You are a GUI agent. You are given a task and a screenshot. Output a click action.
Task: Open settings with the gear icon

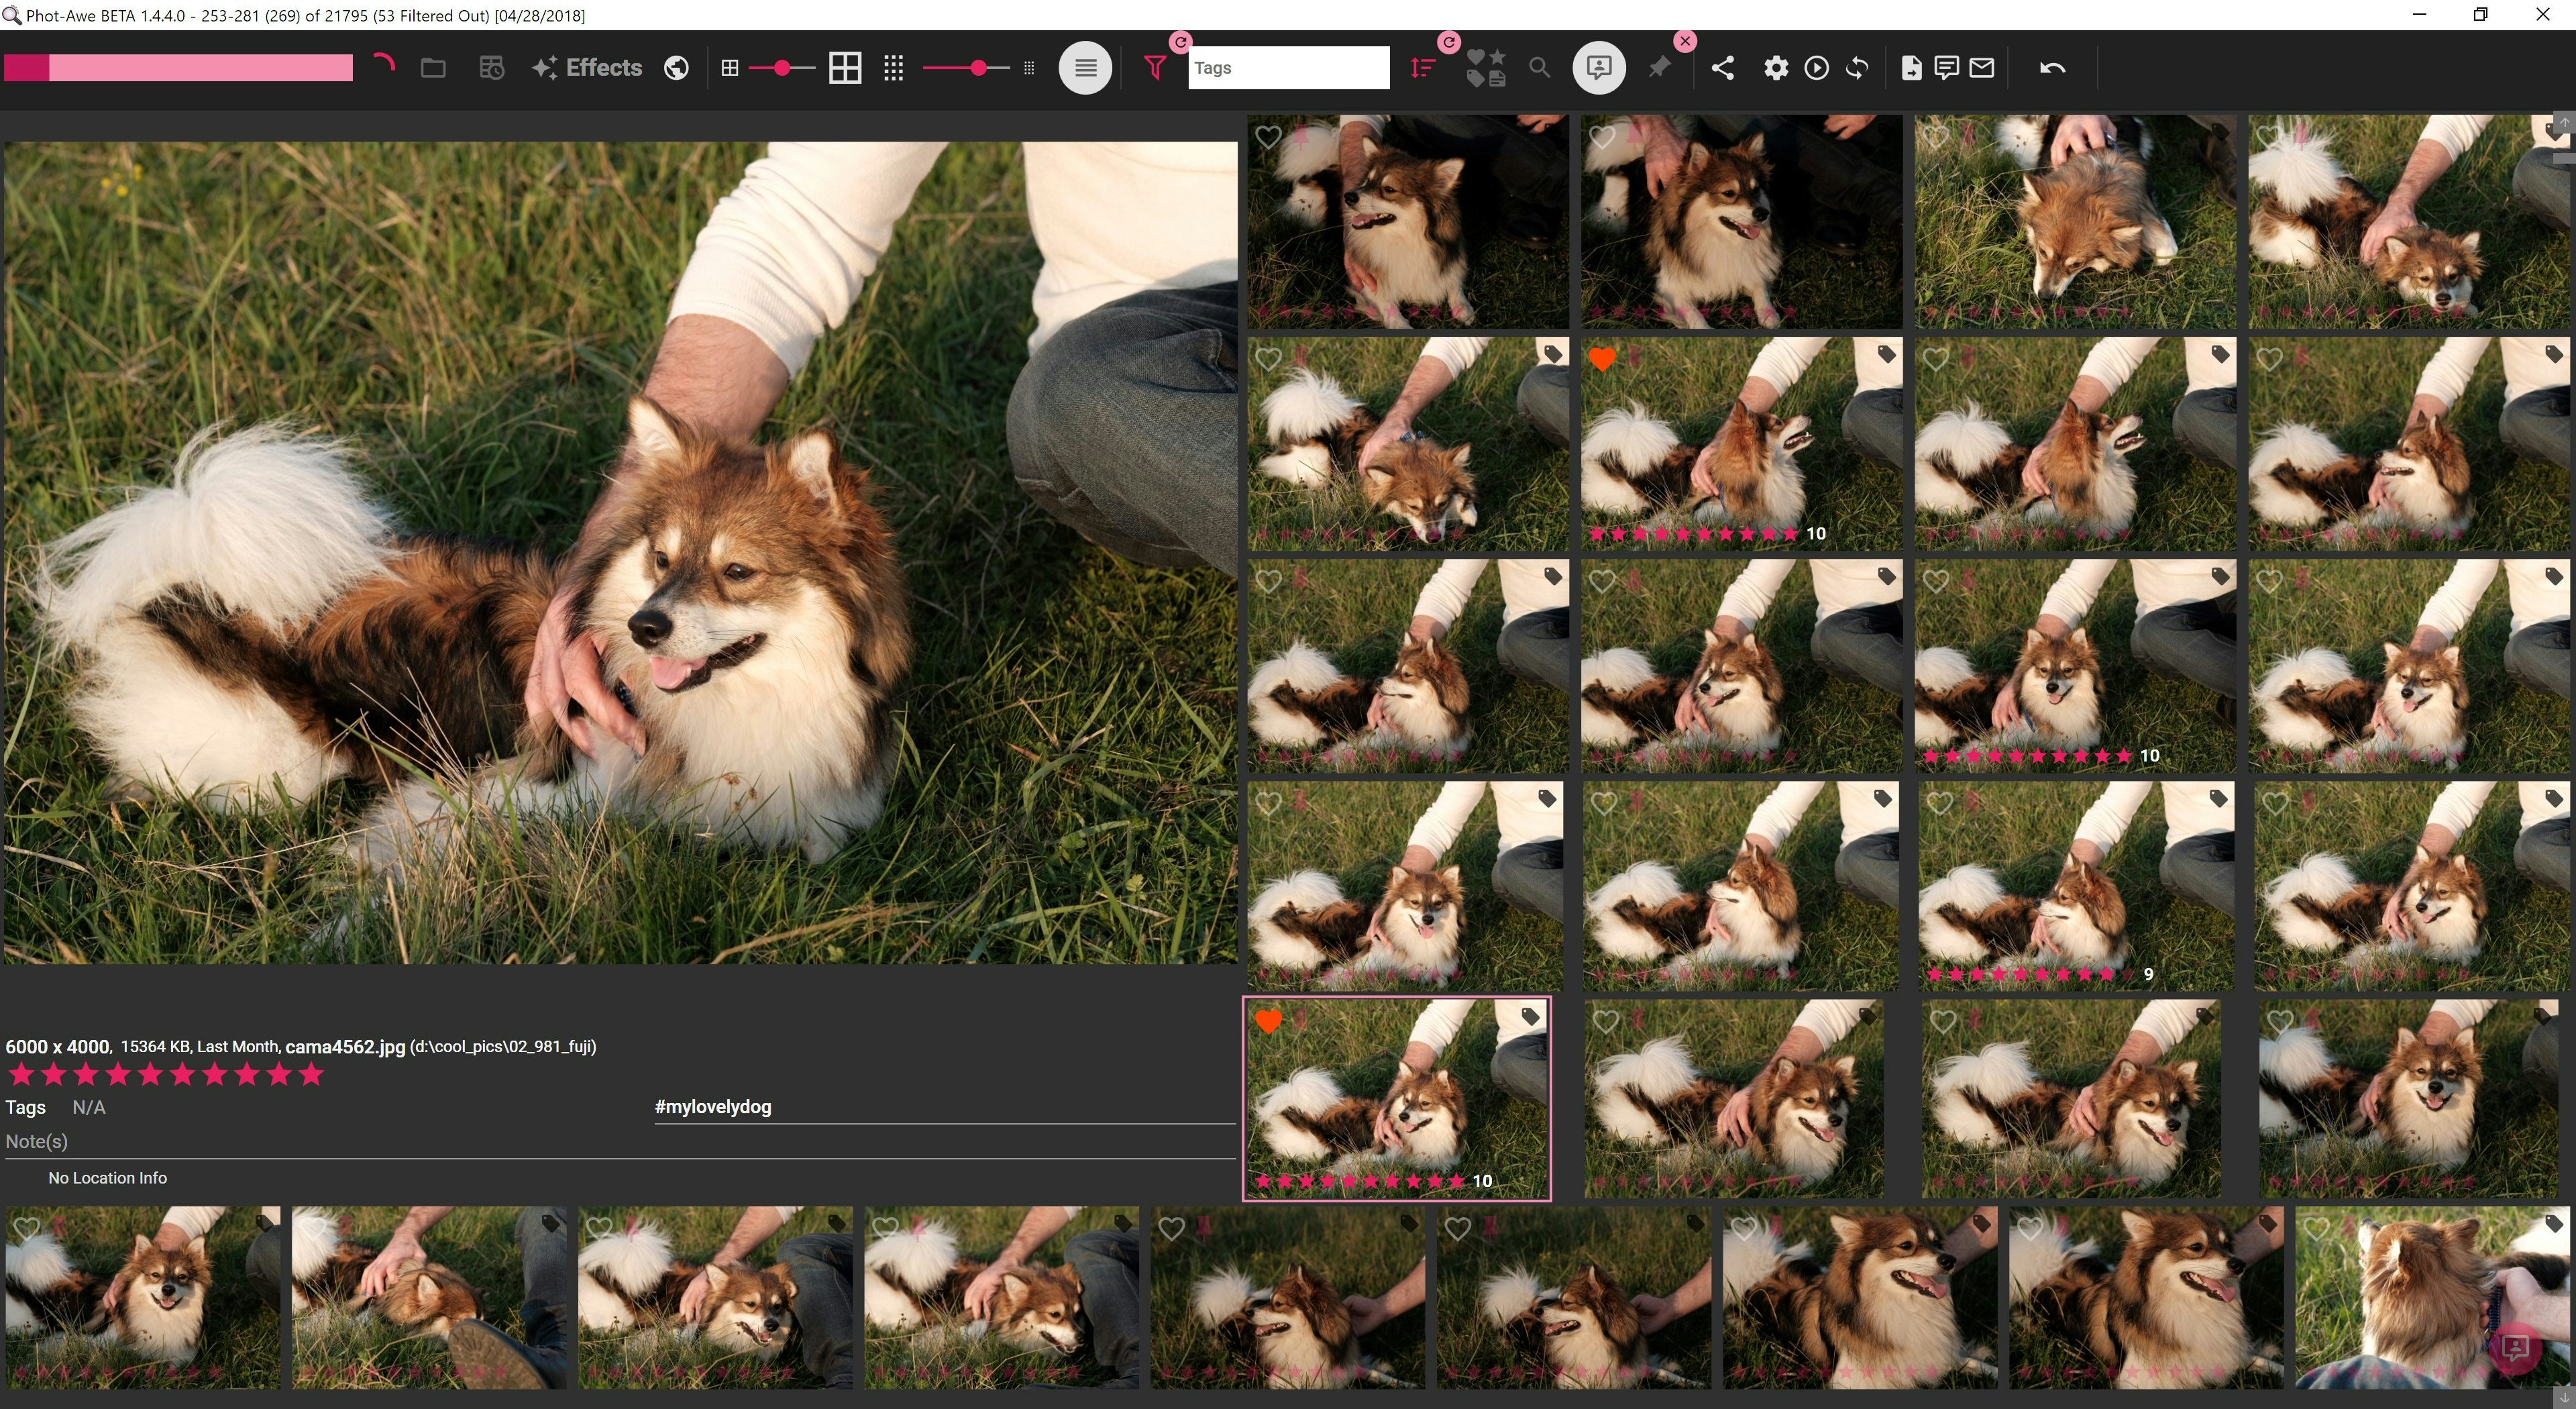pos(1775,68)
